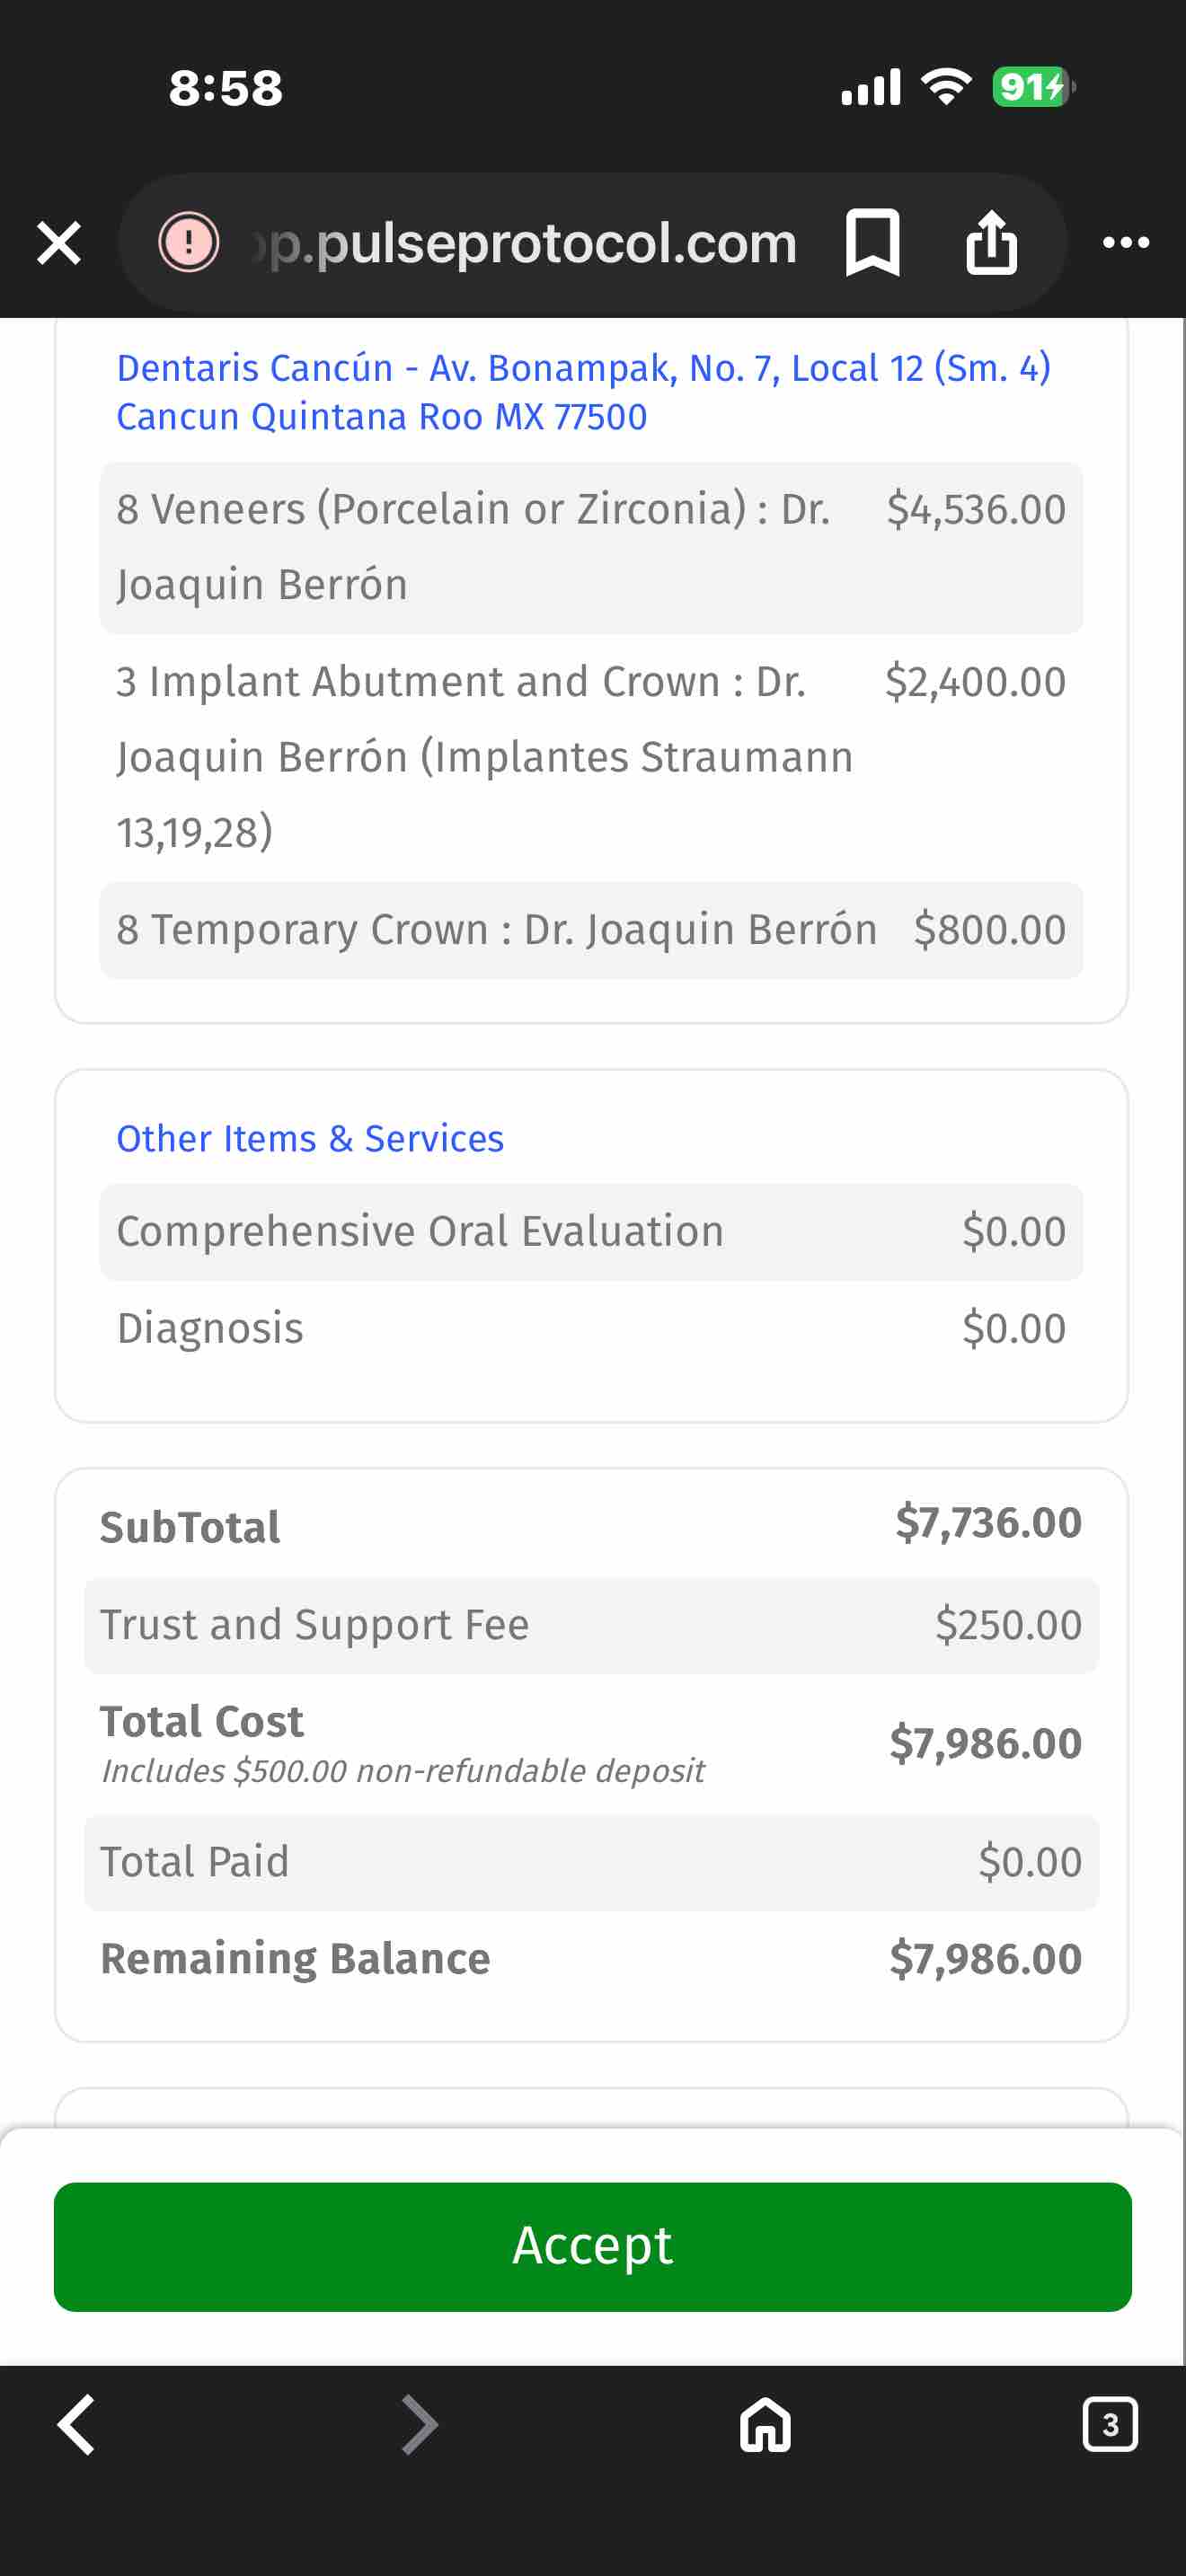
Task: Close the browser page with X icon
Action: tap(59, 243)
